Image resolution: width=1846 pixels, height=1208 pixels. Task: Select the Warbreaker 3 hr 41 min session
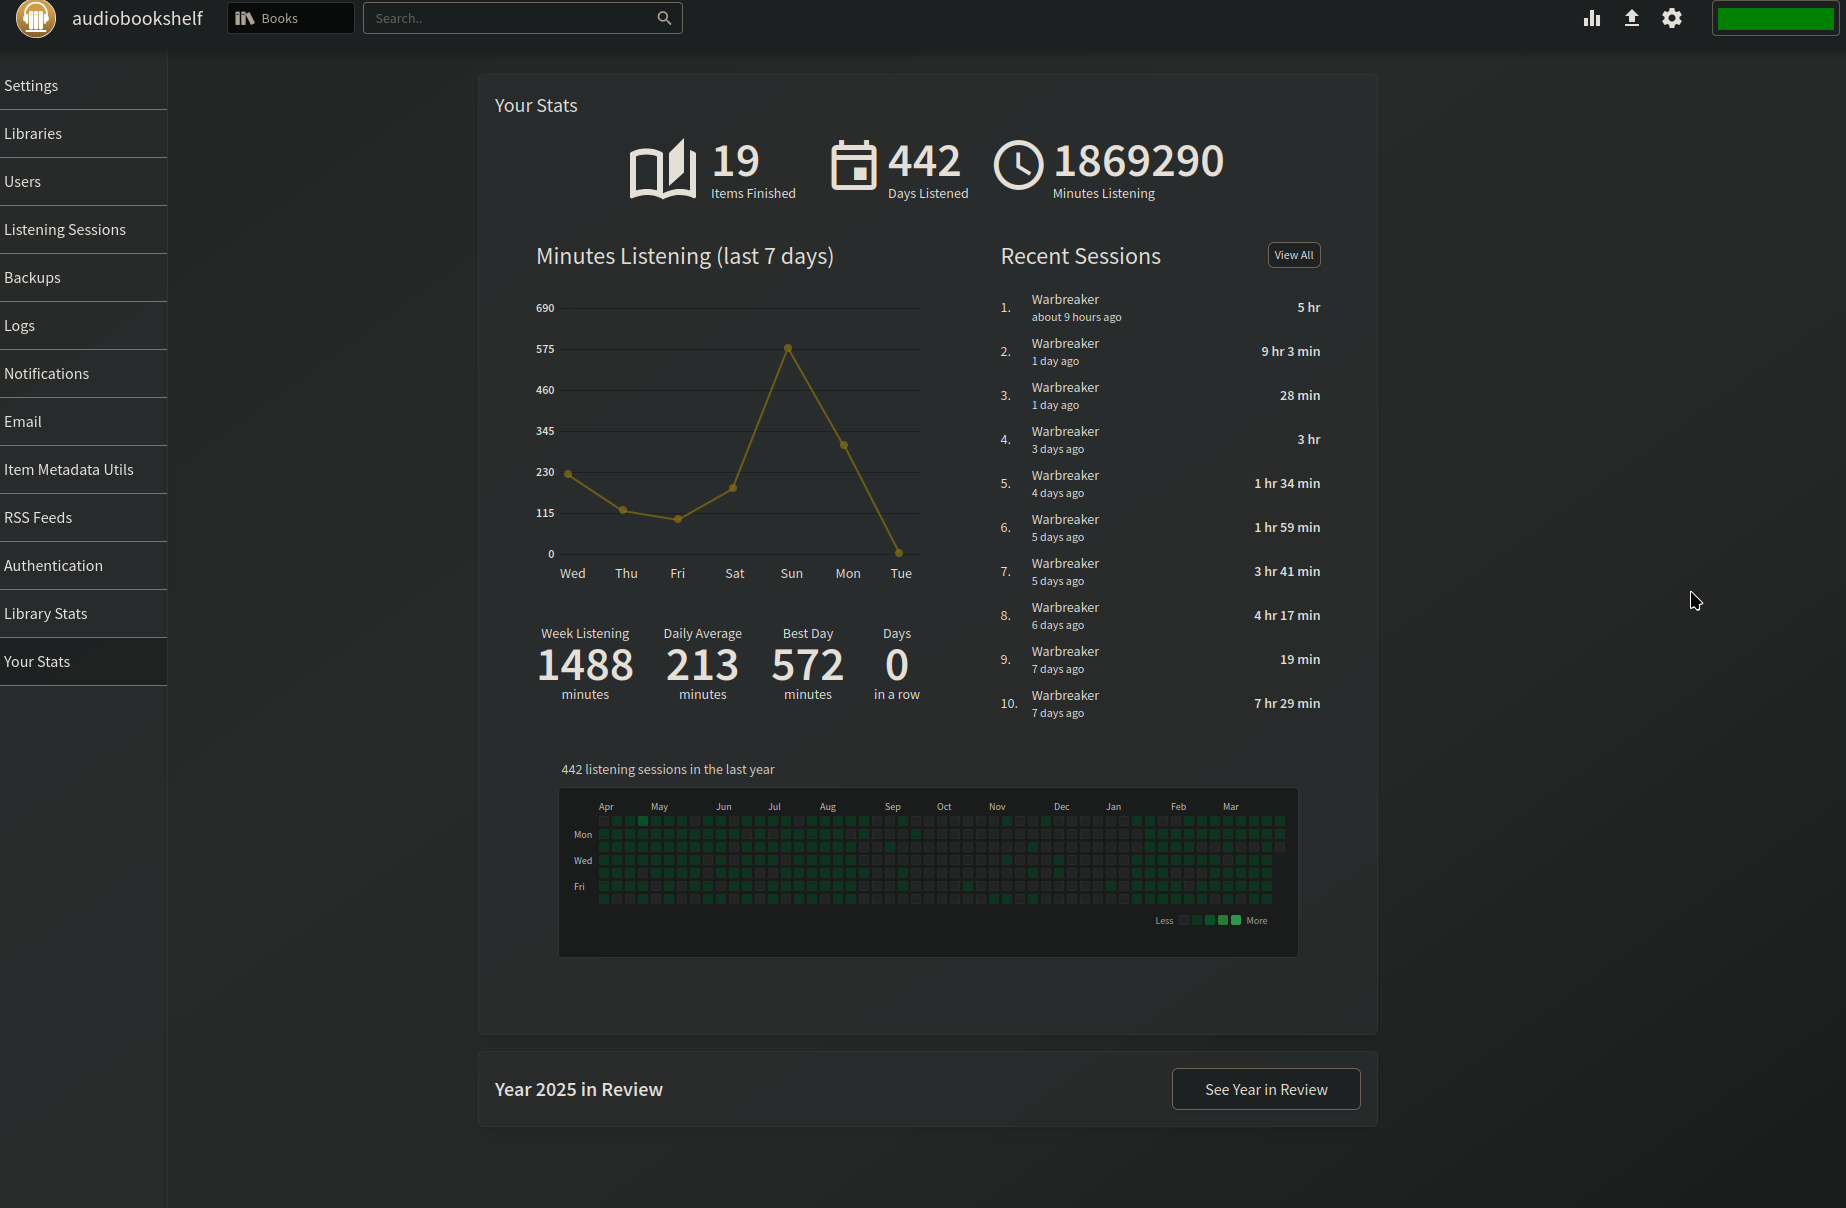point(1160,572)
